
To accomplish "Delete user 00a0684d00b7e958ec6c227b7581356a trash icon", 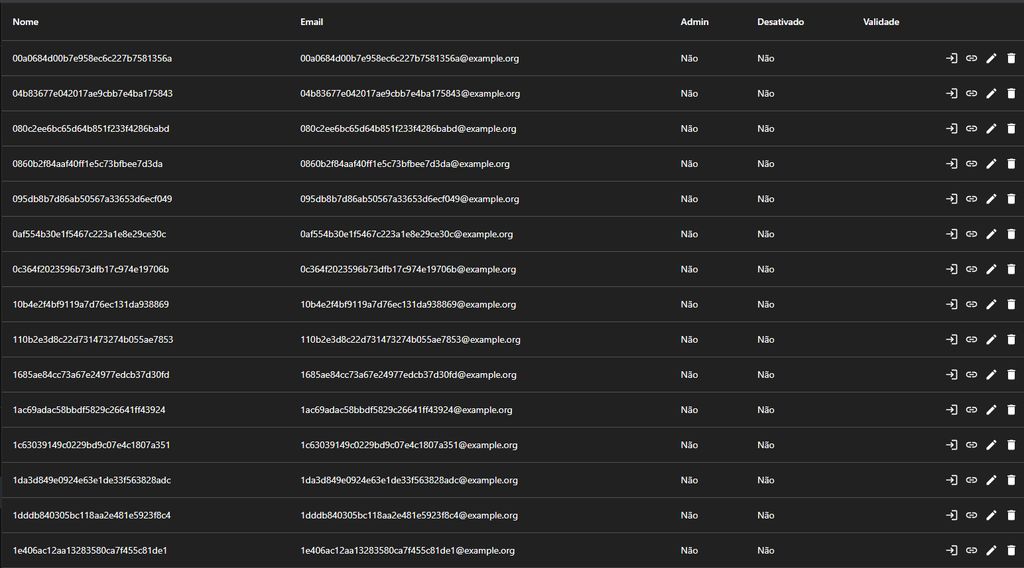I will pyautogui.click(x=1011, y=58).
